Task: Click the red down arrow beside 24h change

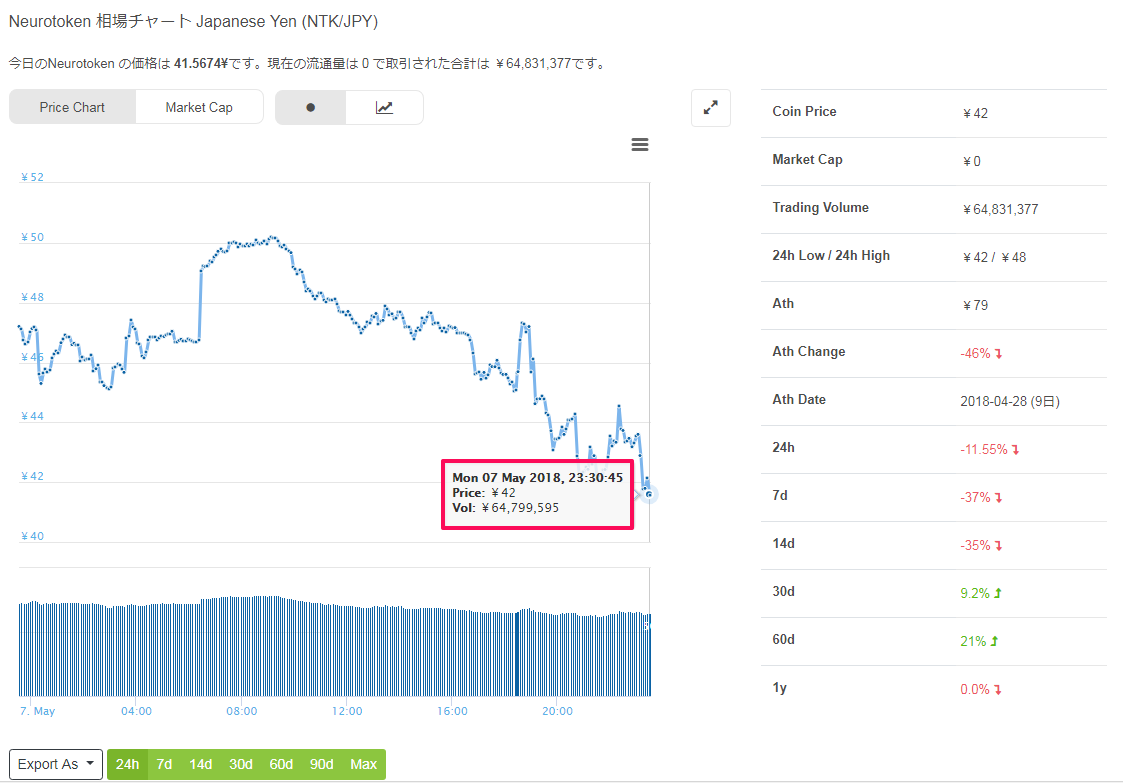Action: [x=1016, y=450]
